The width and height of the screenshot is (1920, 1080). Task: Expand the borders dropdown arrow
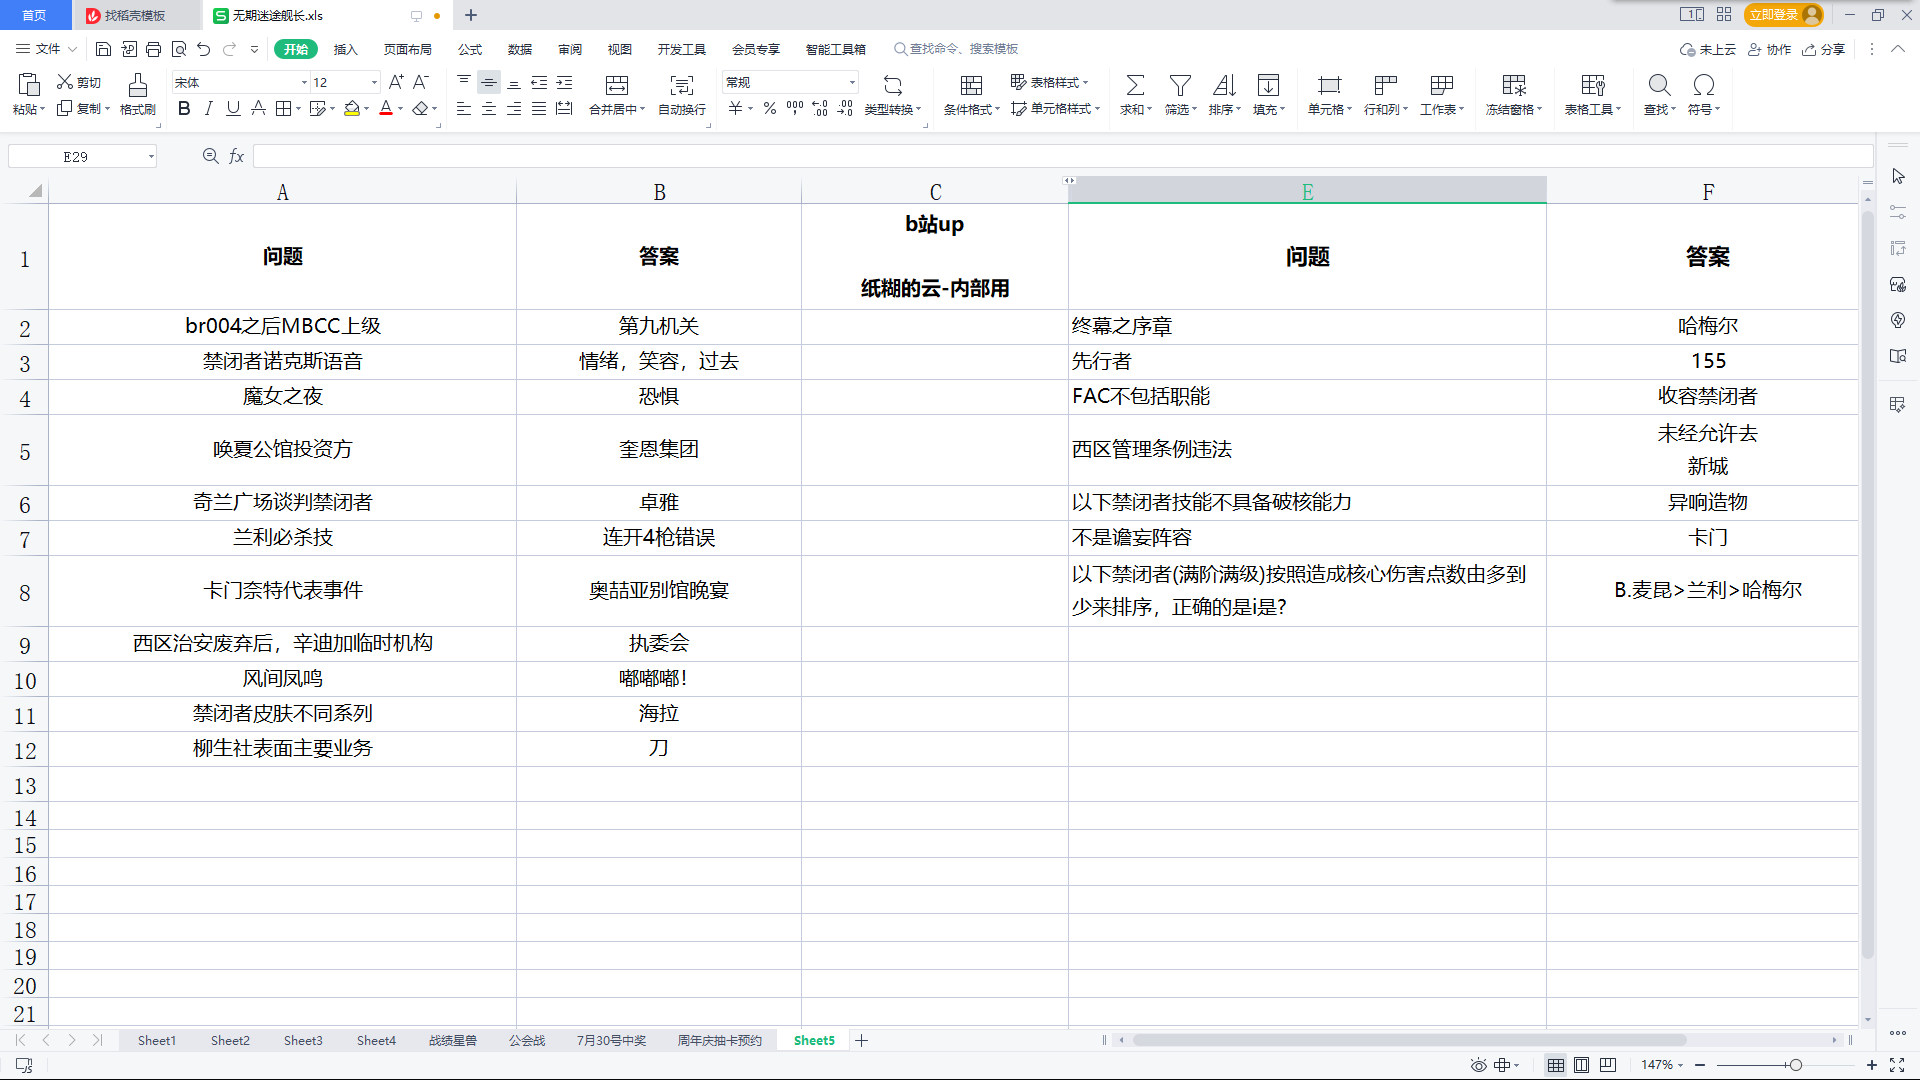298,109
